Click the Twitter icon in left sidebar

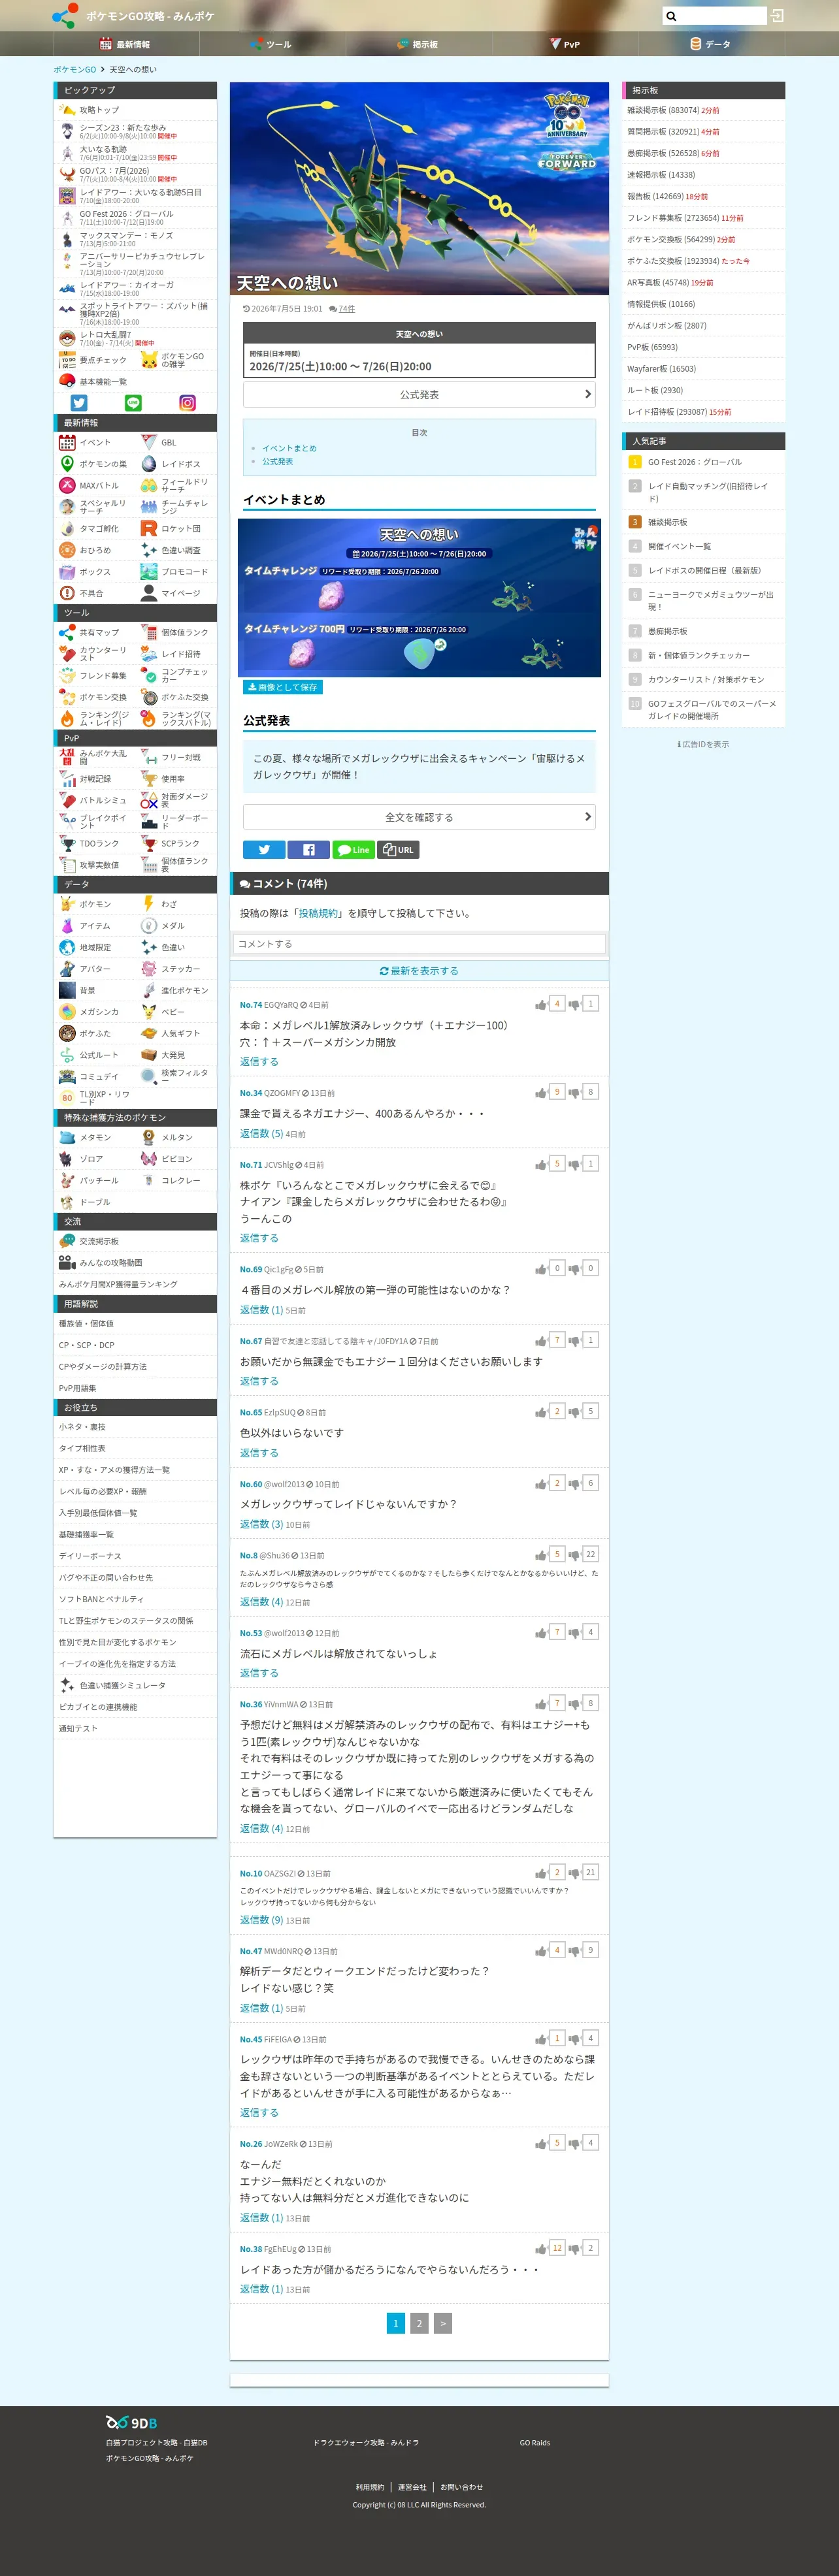pos(79,403)
